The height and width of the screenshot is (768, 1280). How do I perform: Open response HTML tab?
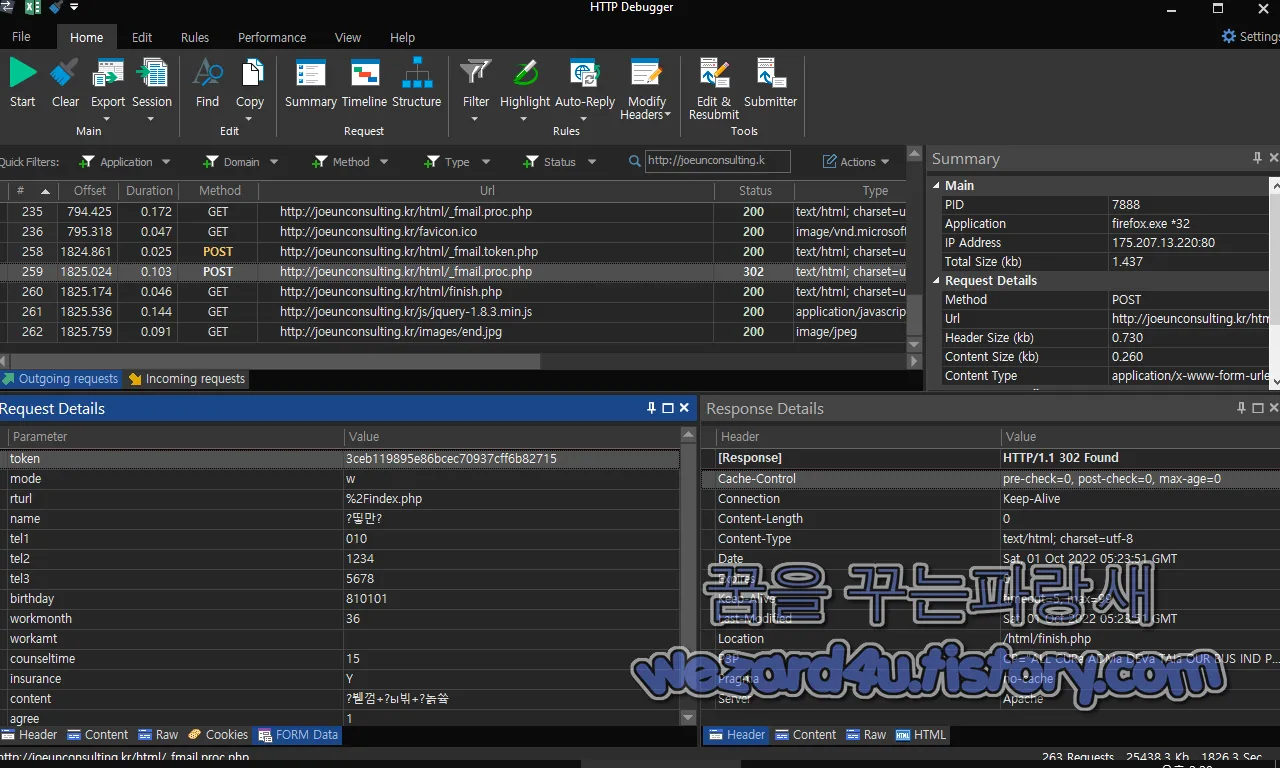[x=921, y=734]
